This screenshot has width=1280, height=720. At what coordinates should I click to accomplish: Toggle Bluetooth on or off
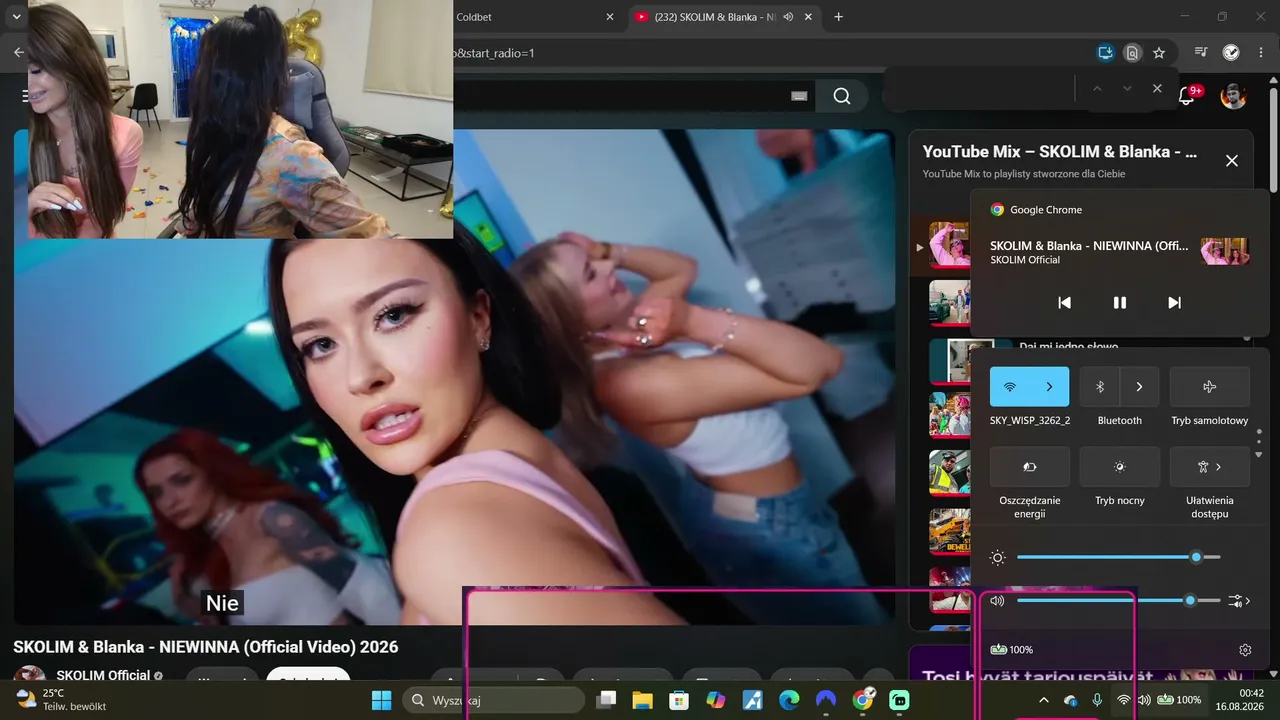[x=1100, y=387]
